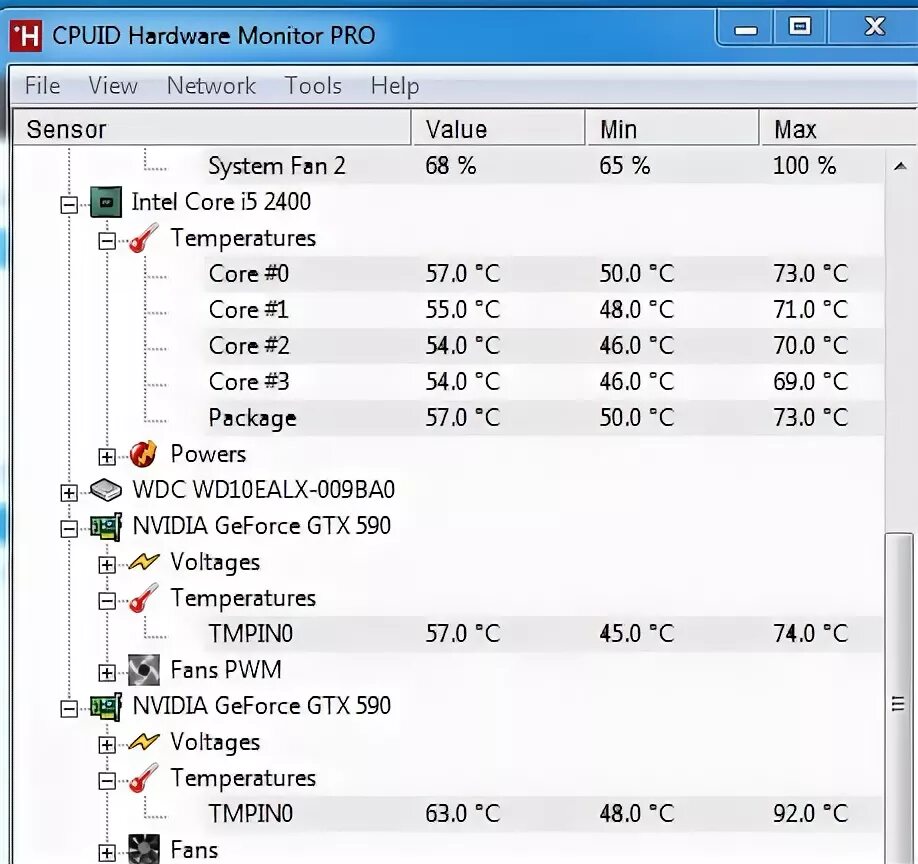Click the lightning icon of the first GTX 590 Voltages

143,562
